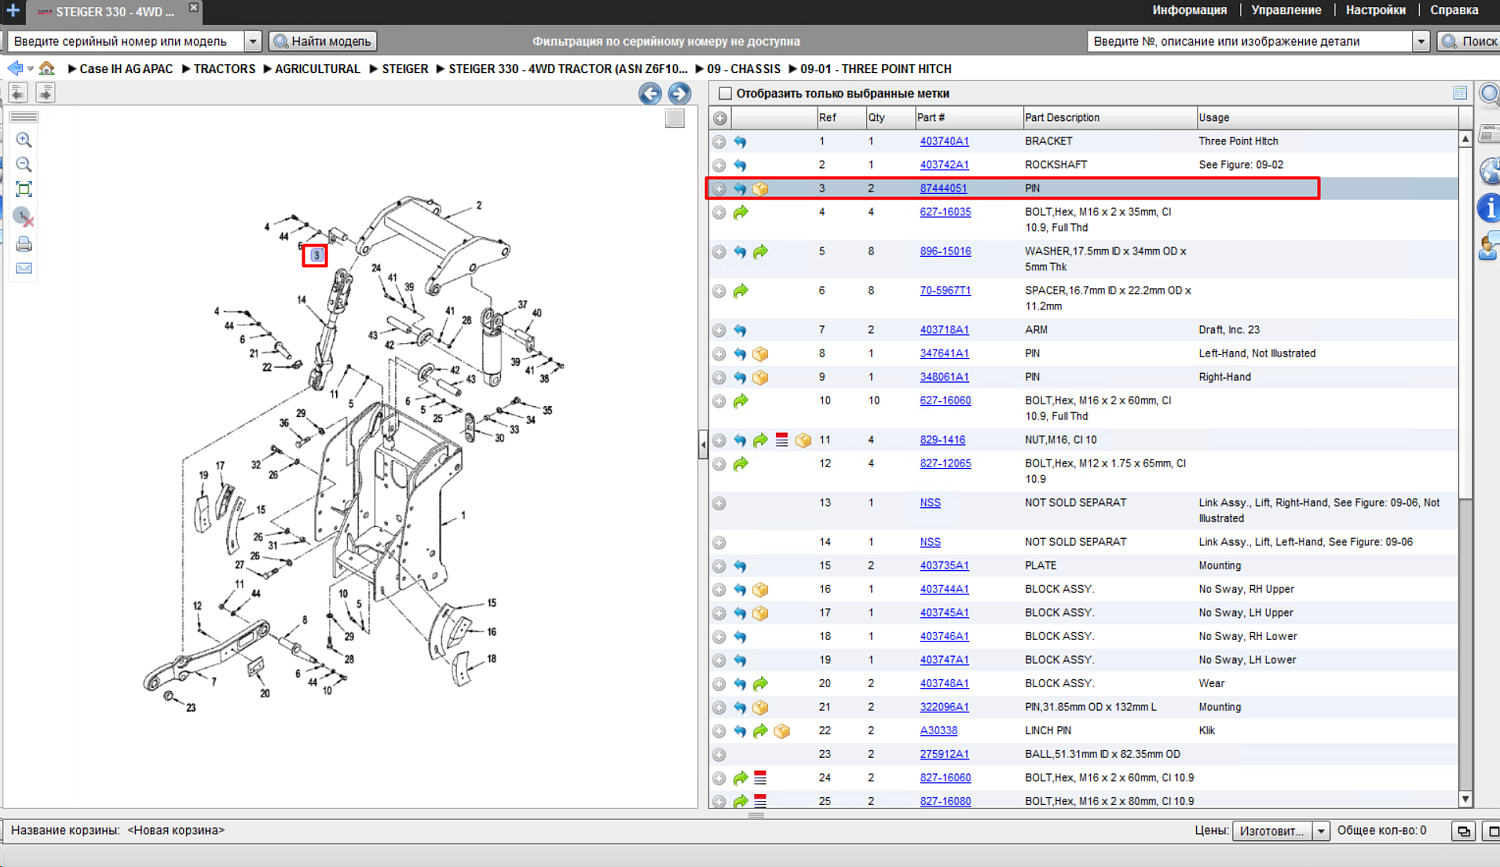
Task: Expand panel with the right page arrow button
Action: (45, 93)
